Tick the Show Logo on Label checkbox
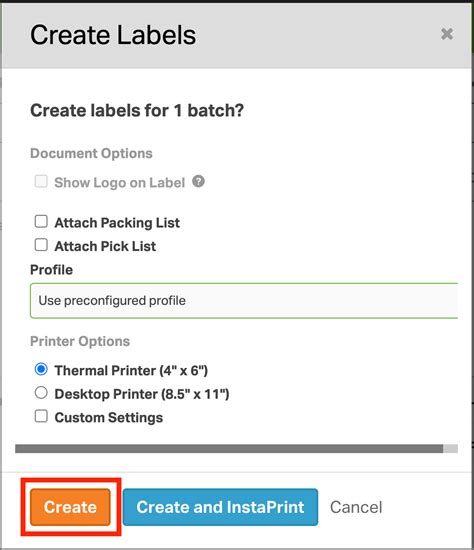Image resolution: width=474 pixels, height=550 pixels. [x=41, y=181]
